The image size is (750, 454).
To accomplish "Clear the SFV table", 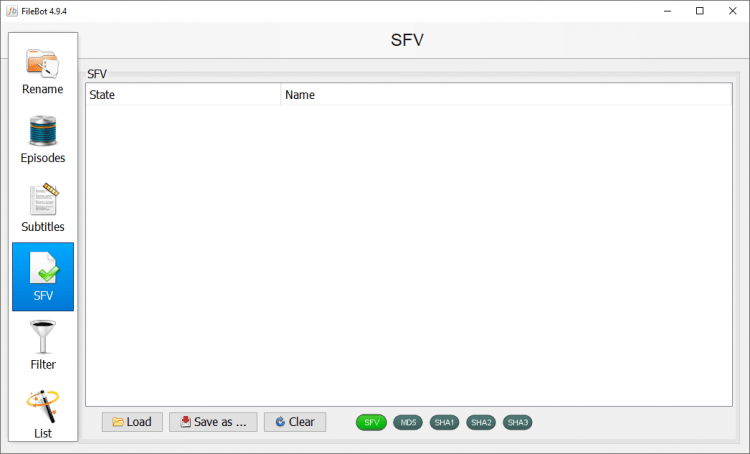I will [x=295, y=422].
